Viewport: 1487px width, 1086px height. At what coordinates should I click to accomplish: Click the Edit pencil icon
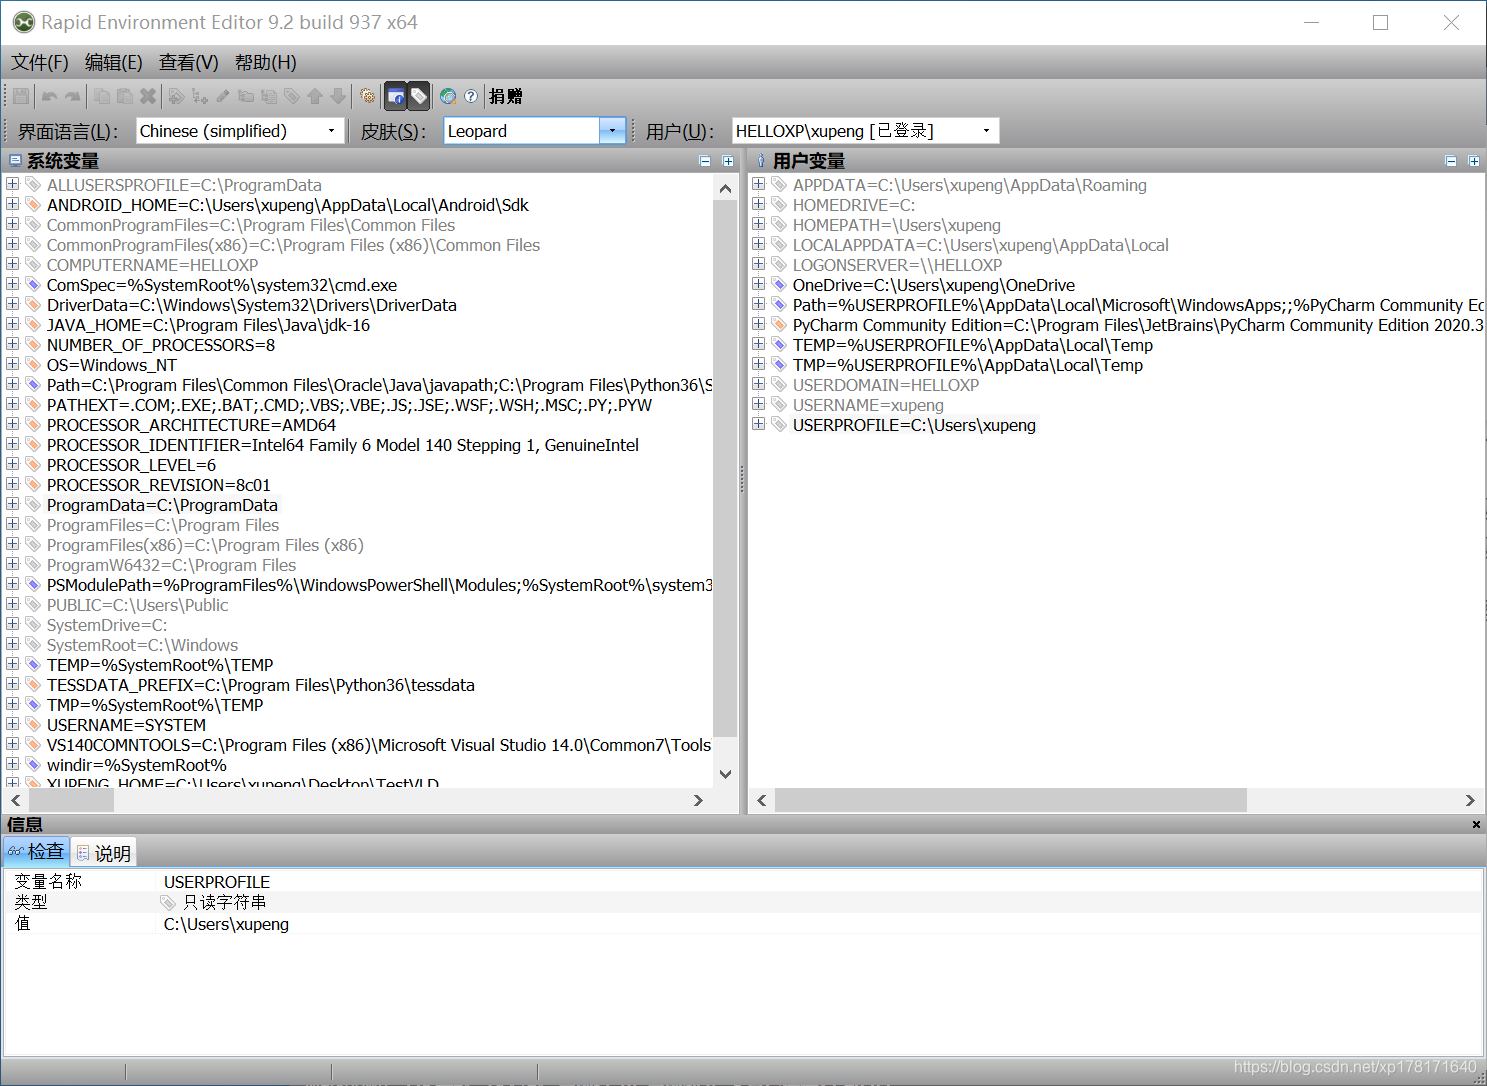[x=223, y=96]
